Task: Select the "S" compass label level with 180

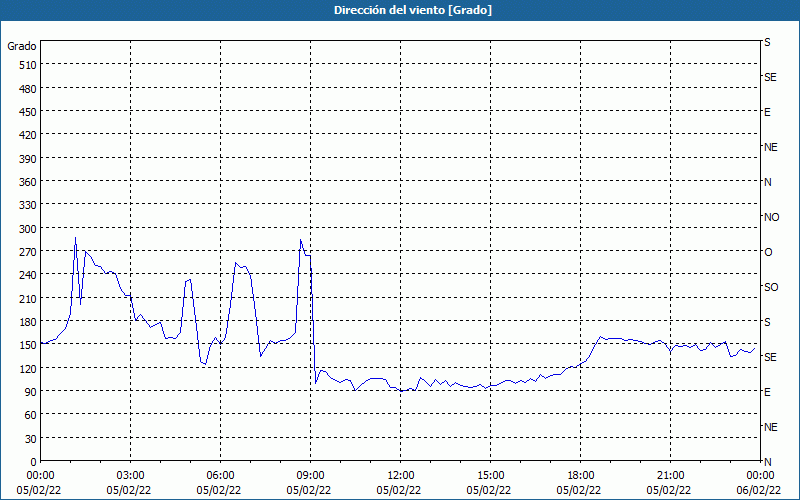Action: click(x=767, y=322)
